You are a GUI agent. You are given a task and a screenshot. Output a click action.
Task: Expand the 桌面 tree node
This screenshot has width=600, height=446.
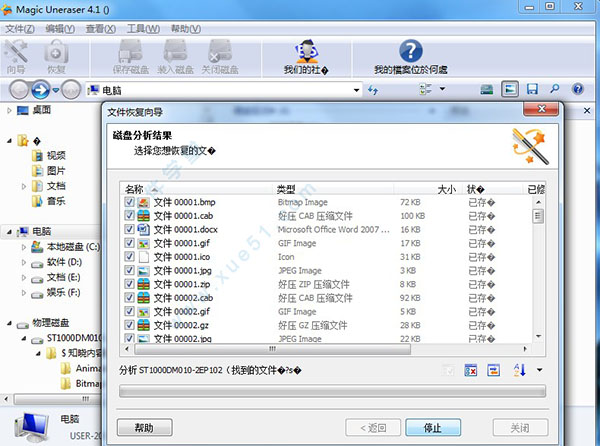click(9, 111)
